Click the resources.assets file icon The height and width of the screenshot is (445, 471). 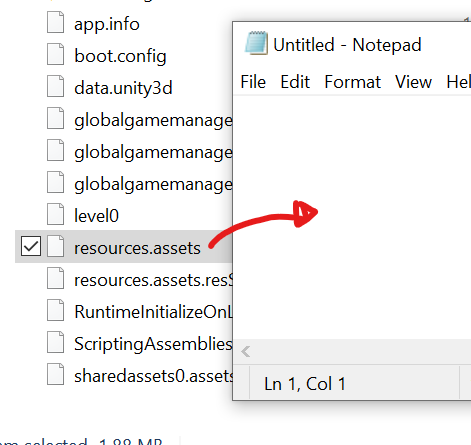(x=55, y=246)
